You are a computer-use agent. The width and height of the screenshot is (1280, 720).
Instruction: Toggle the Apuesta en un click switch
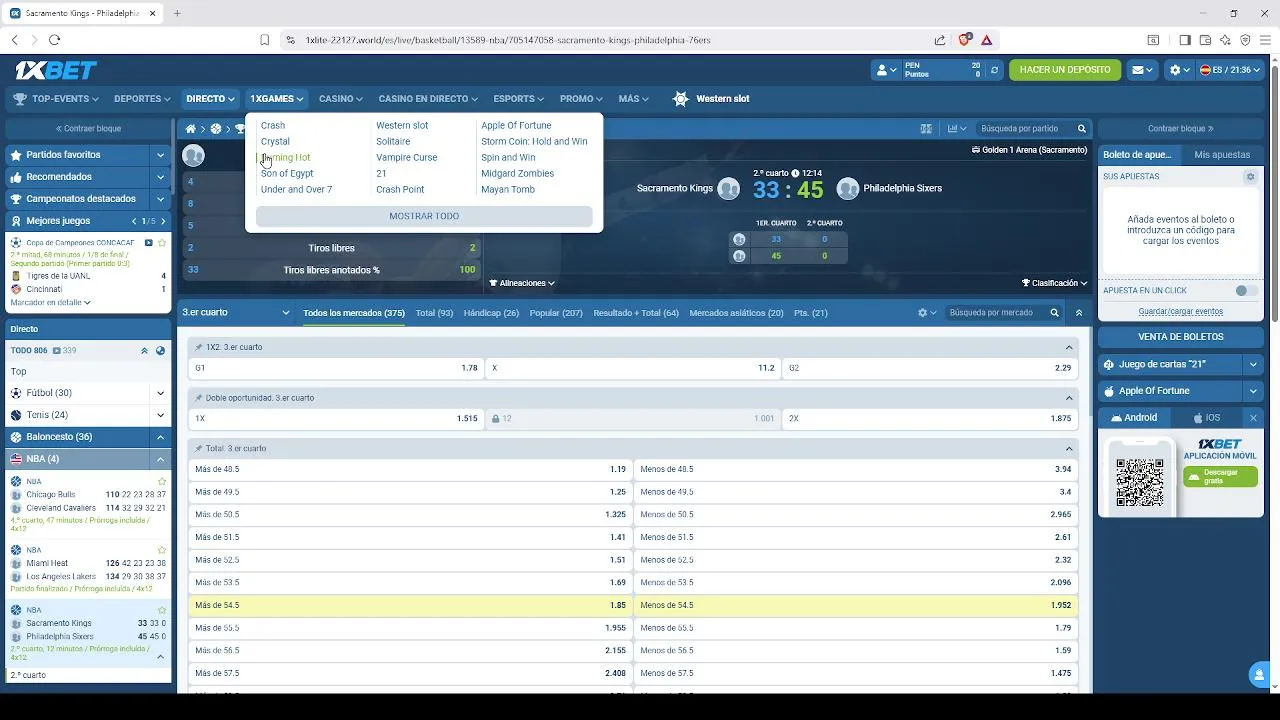tap(1246, 290)
